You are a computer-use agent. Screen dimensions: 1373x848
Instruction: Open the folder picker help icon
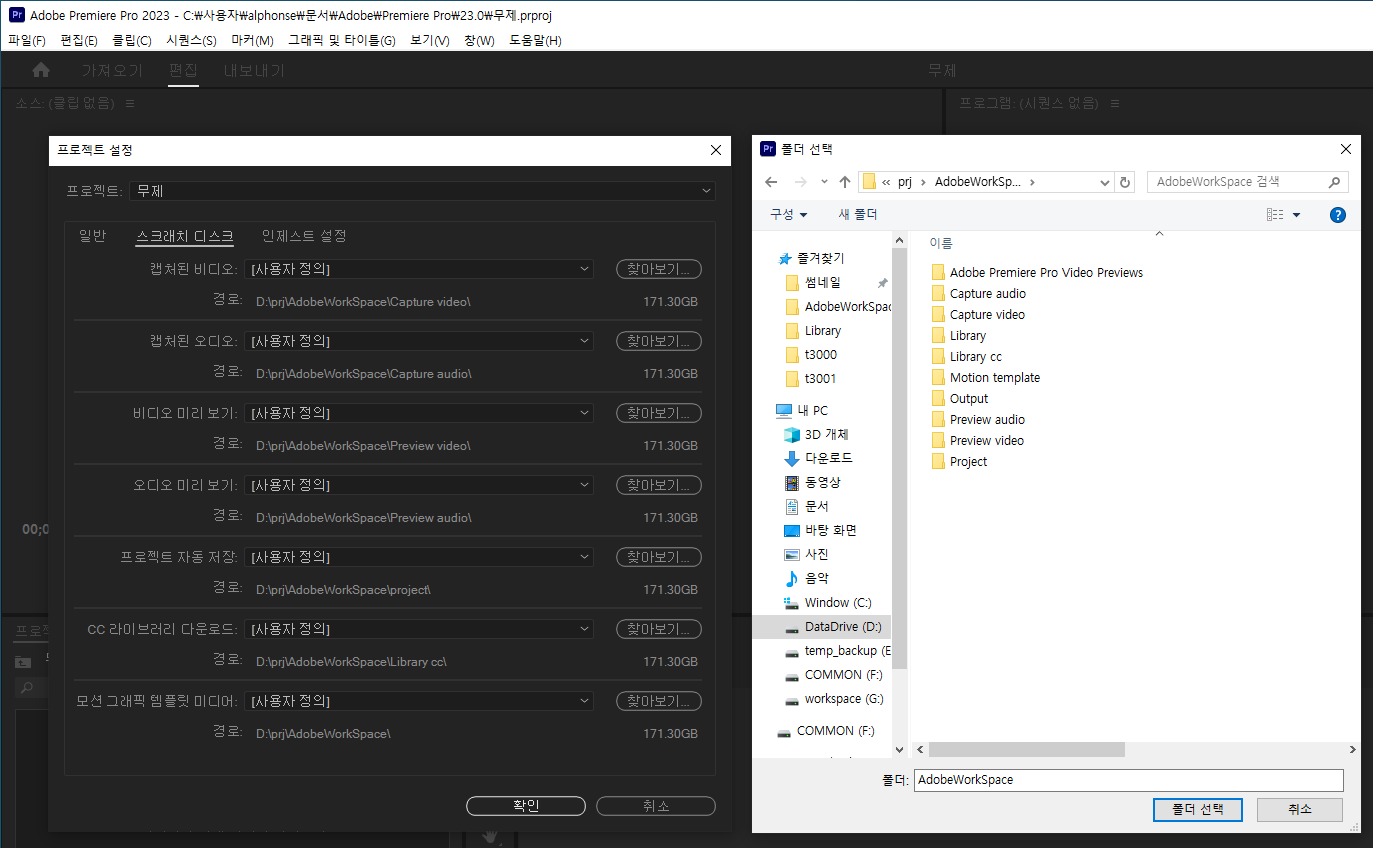[1338, 215]
